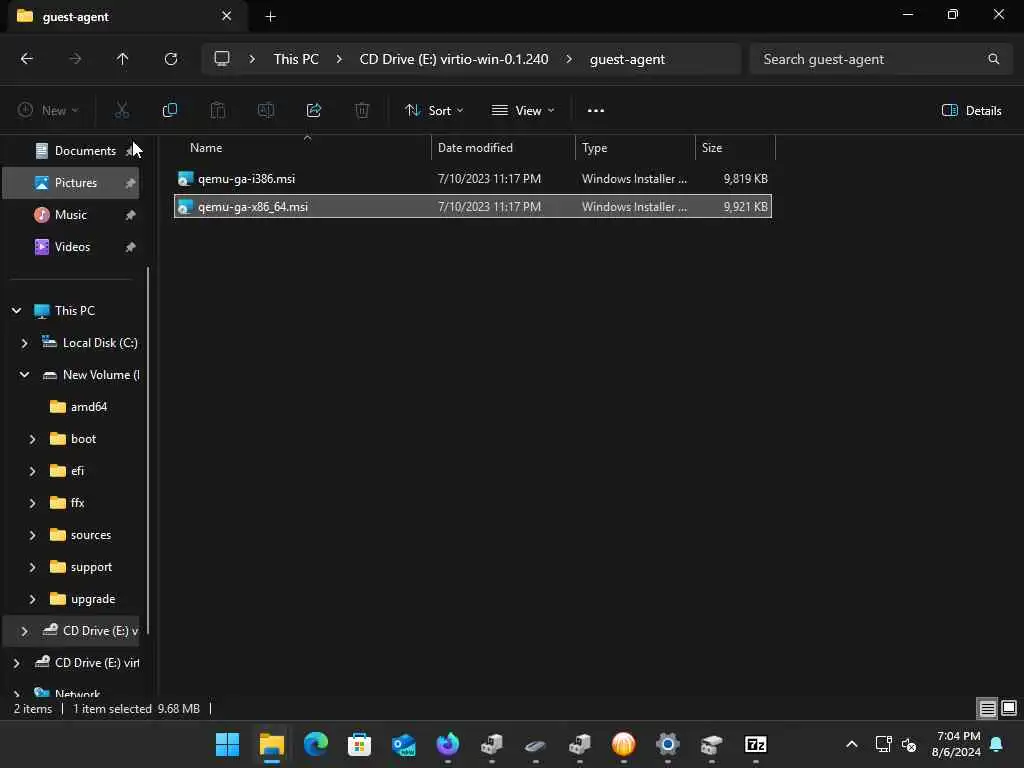This screenshot has width=1024, height=768.
Task: Click the navigation pane scrollbar
Action: (148, 451)
